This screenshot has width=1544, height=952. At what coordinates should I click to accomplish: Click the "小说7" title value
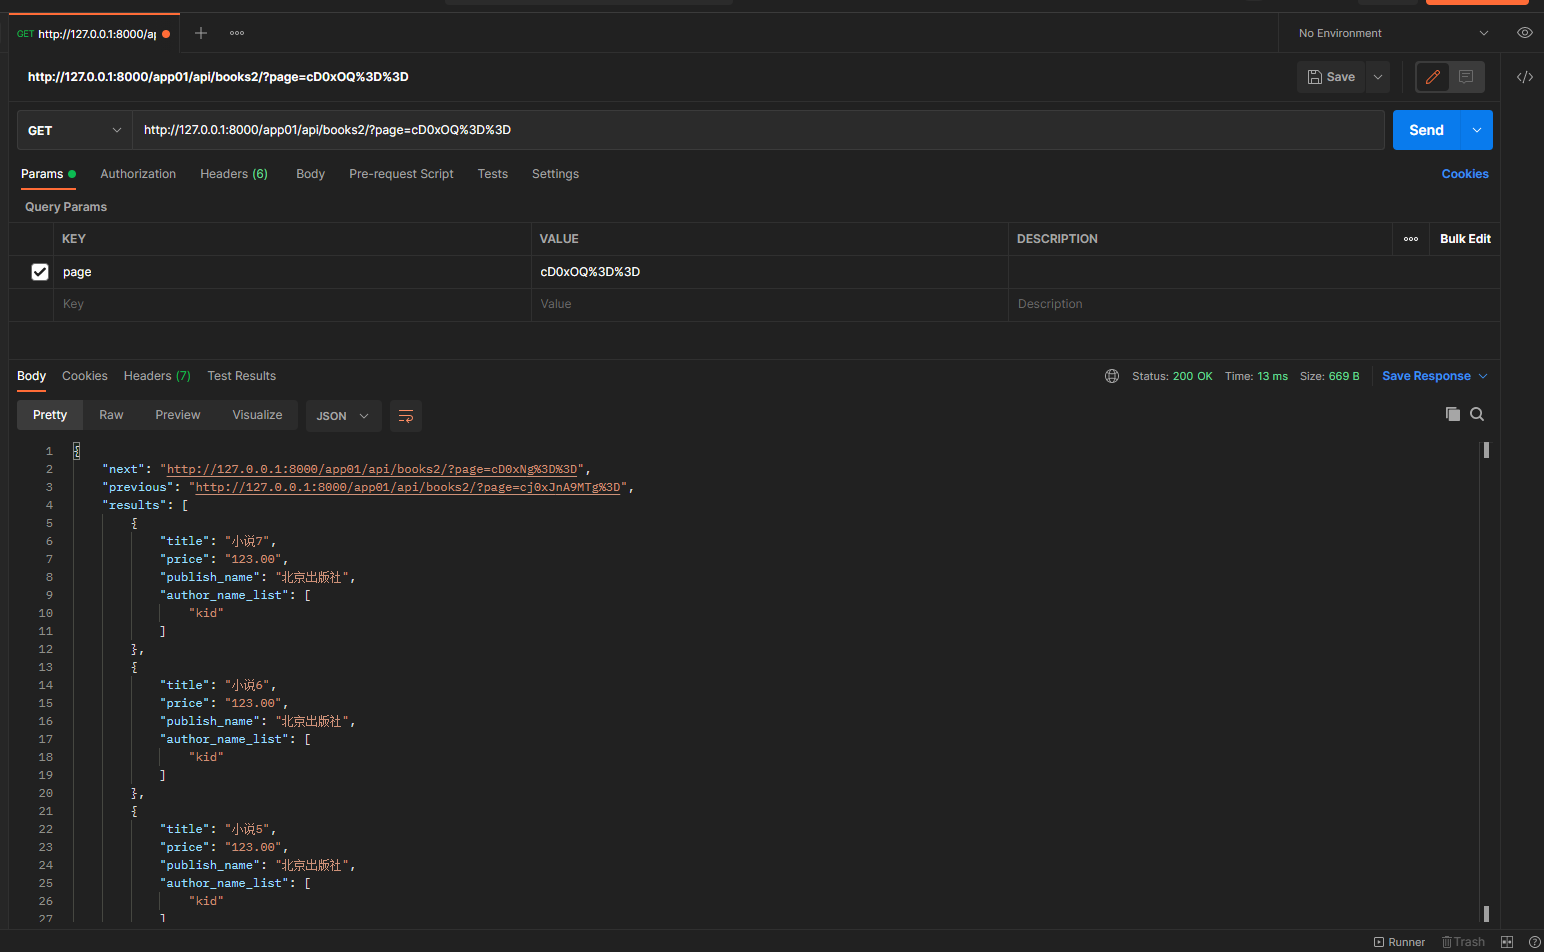[x=247, y=541]
